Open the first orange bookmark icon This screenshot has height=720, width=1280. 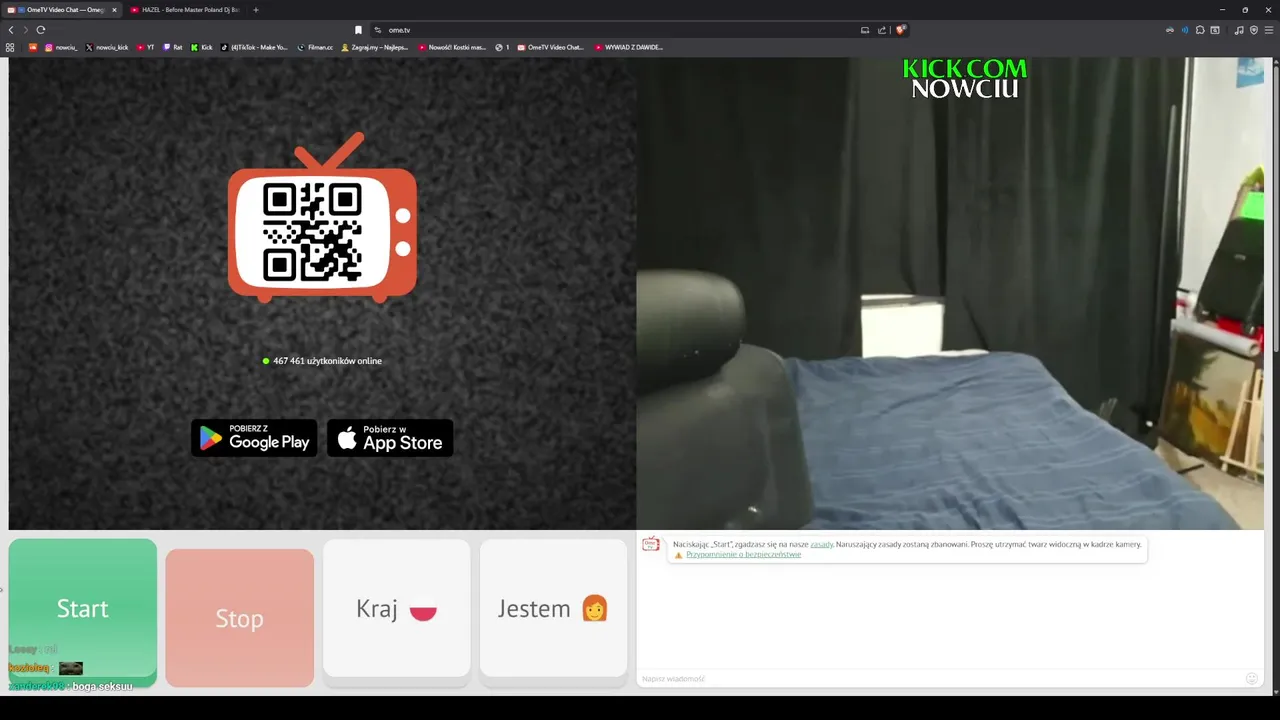click(x=32, y=47)
